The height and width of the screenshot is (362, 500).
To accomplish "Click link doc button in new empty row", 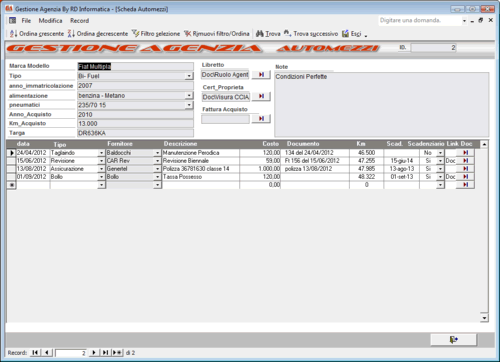I will coord(465,185).
